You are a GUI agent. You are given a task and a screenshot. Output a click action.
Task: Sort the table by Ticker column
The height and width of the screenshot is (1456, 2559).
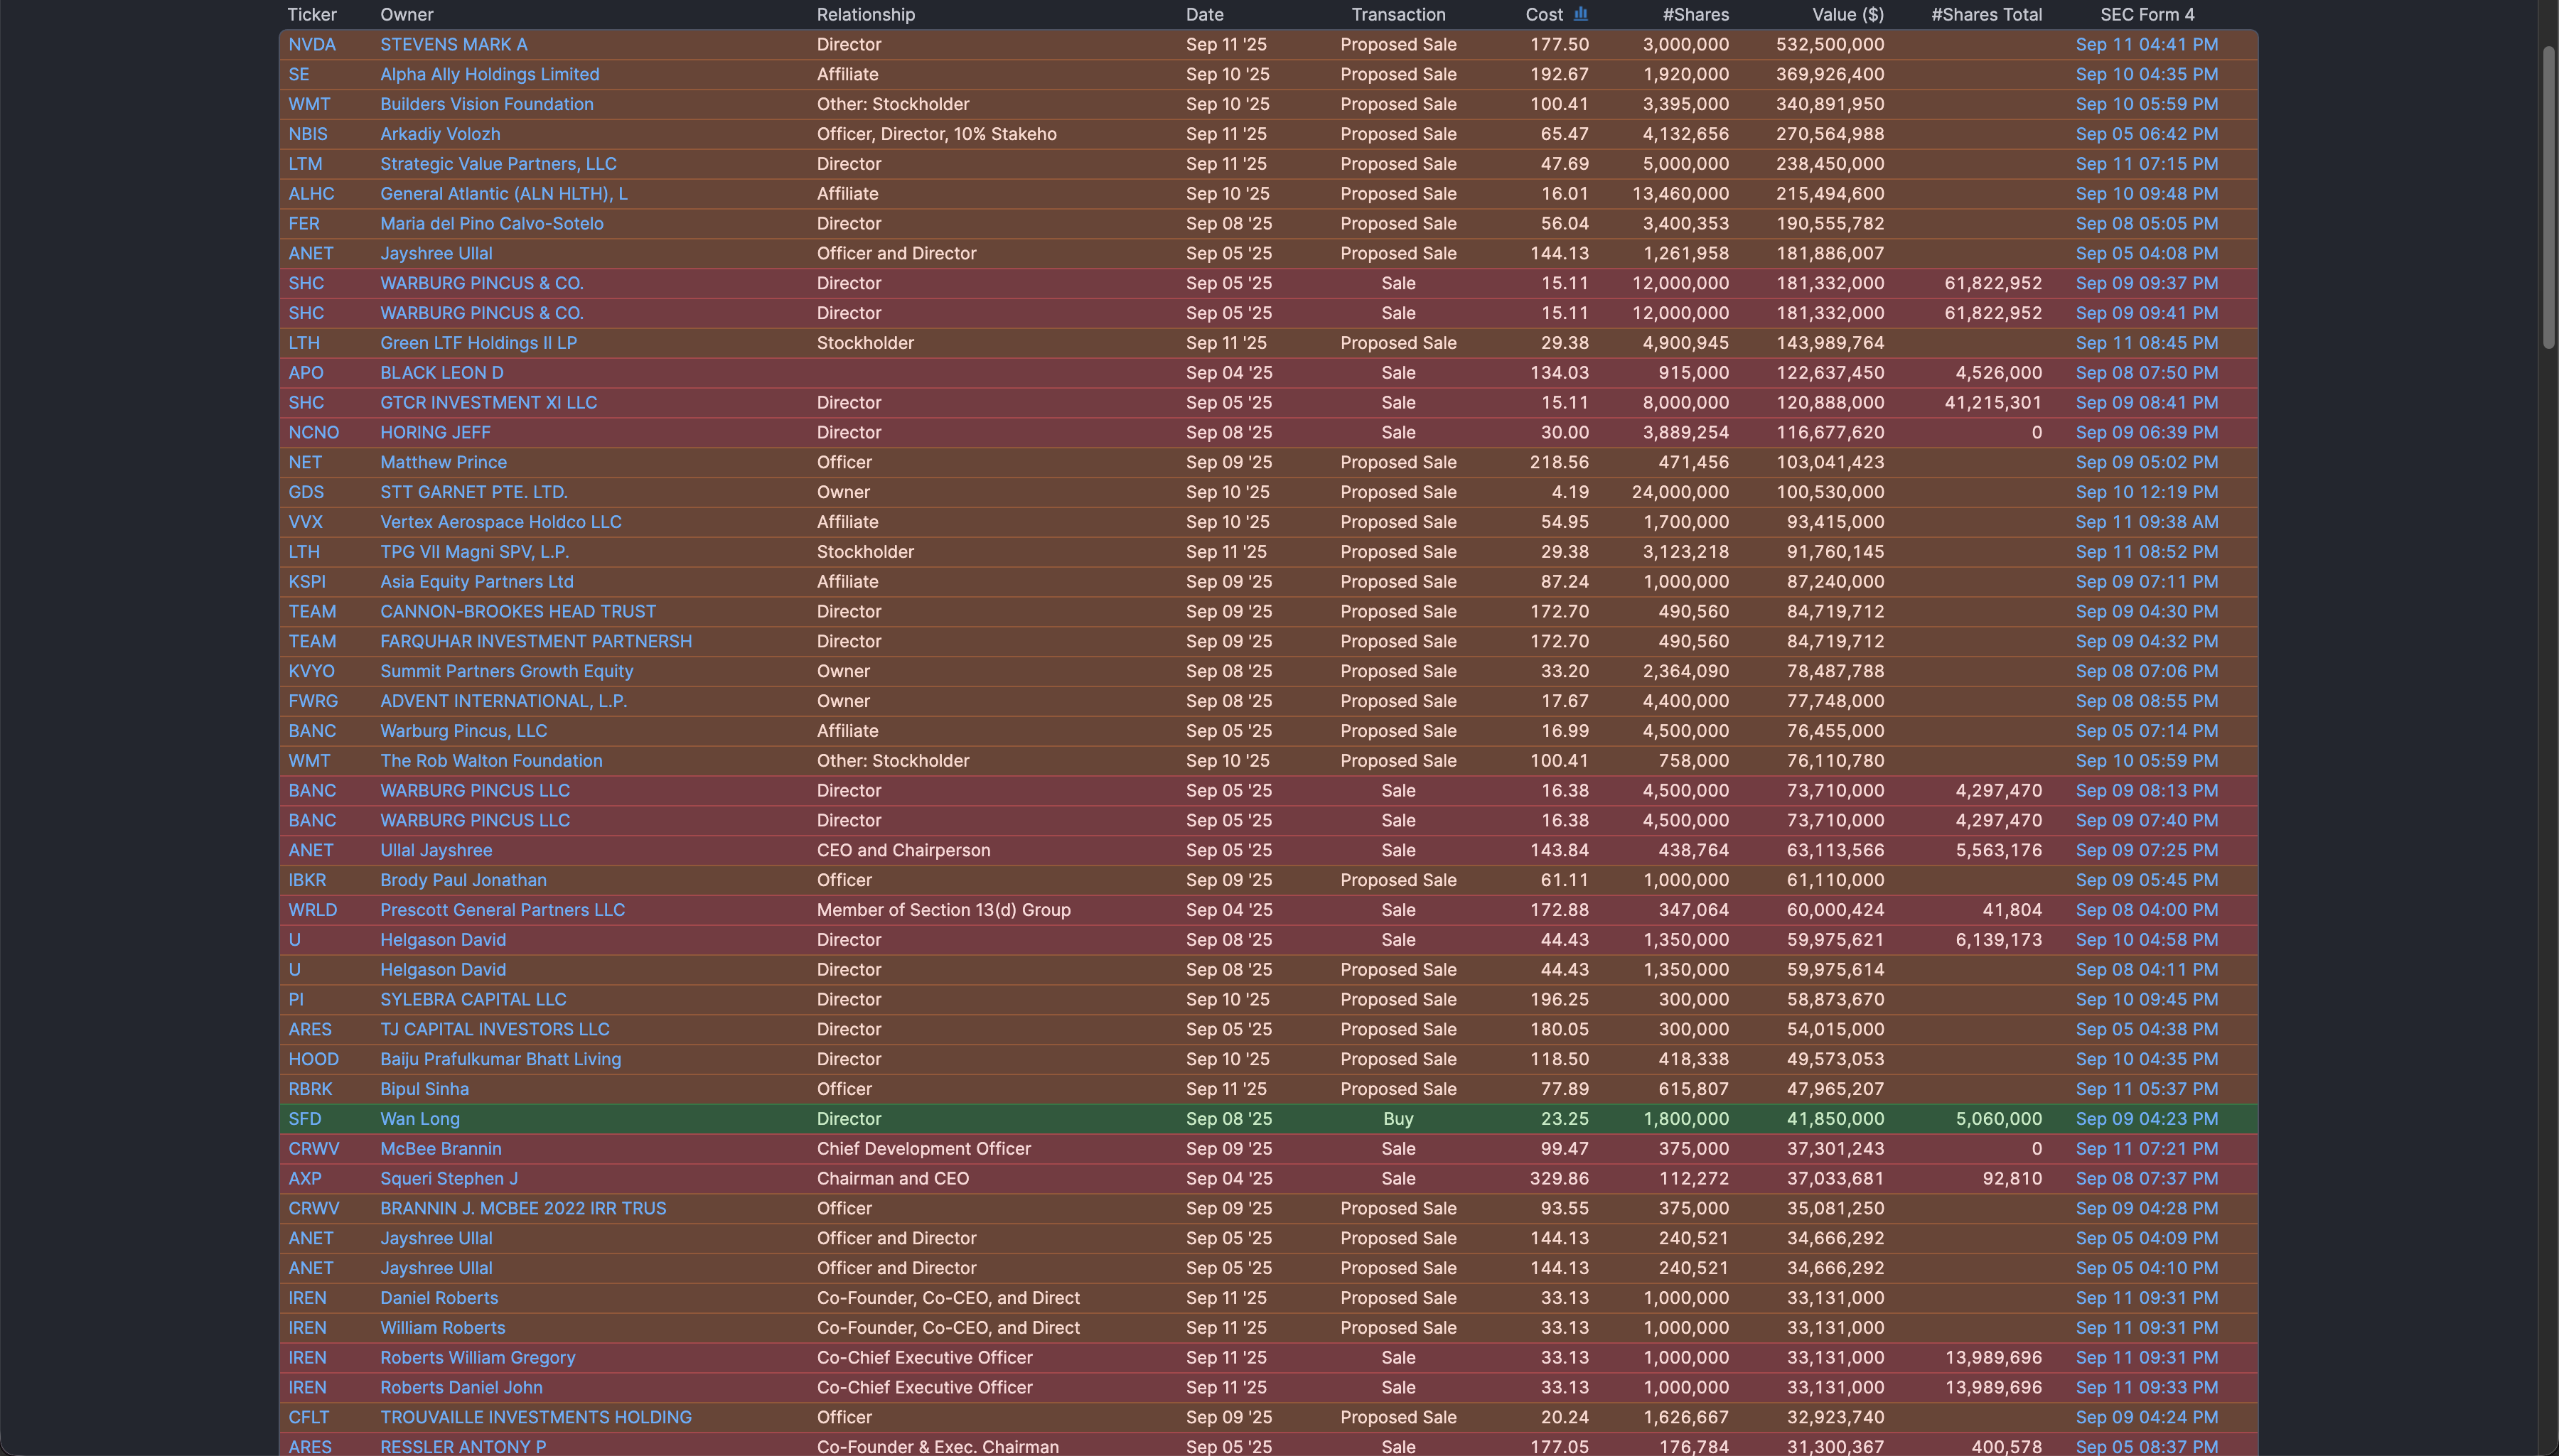click(x=312, y=15)
